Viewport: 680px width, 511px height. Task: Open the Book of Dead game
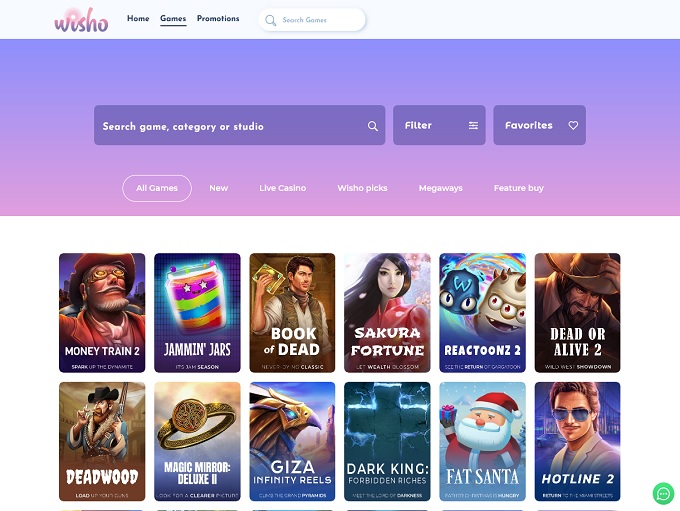coord(292,313)
